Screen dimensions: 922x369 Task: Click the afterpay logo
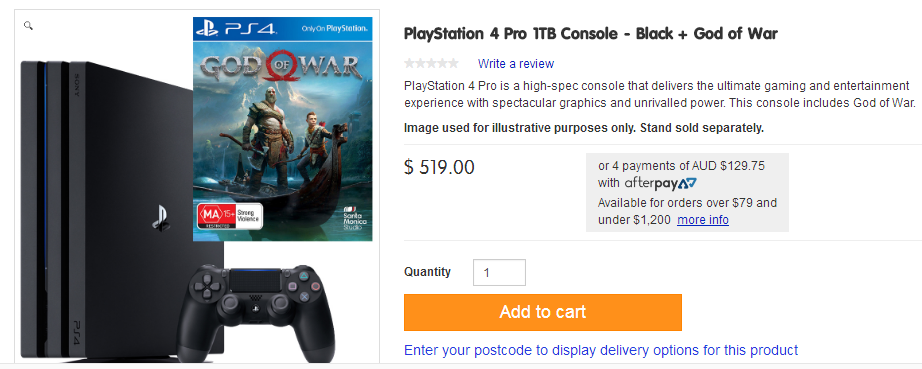660,183
